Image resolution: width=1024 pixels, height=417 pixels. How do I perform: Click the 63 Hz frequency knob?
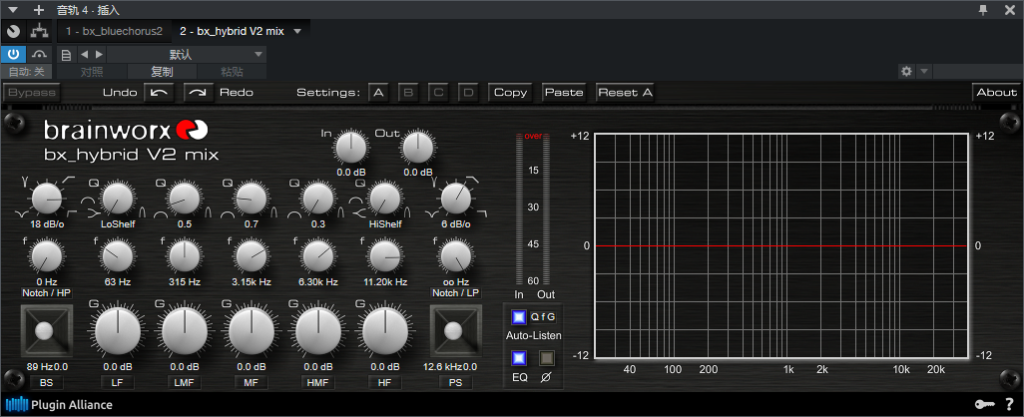coord(118,256)
